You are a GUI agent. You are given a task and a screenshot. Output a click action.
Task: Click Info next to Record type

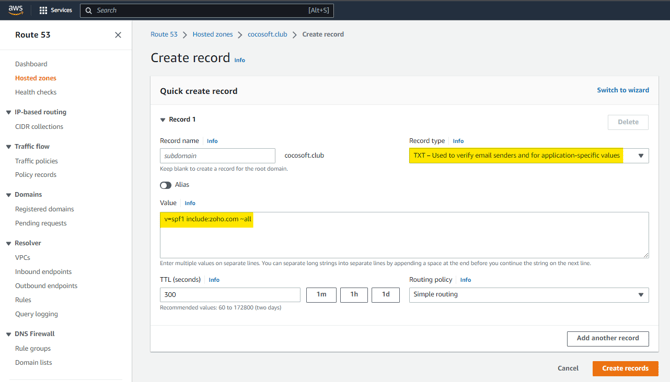point(458,141)
